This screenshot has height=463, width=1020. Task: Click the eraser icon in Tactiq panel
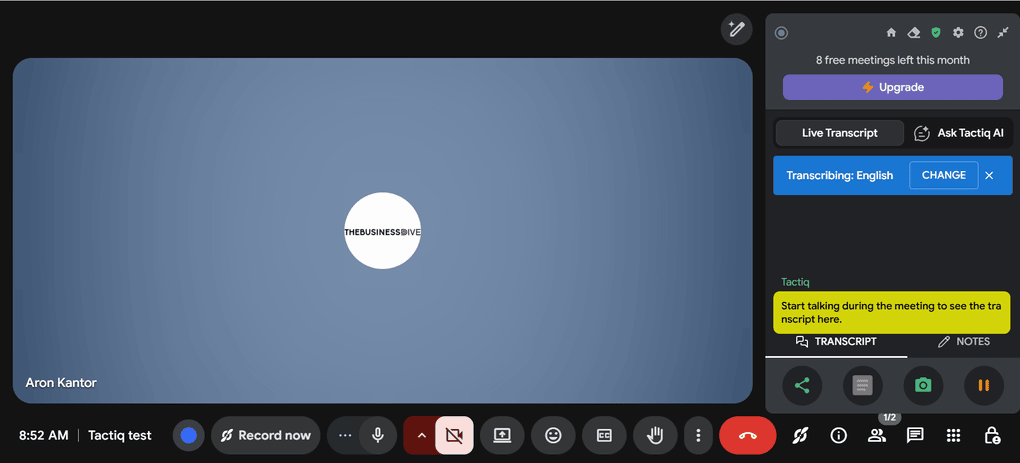click(x=914, y=33)
